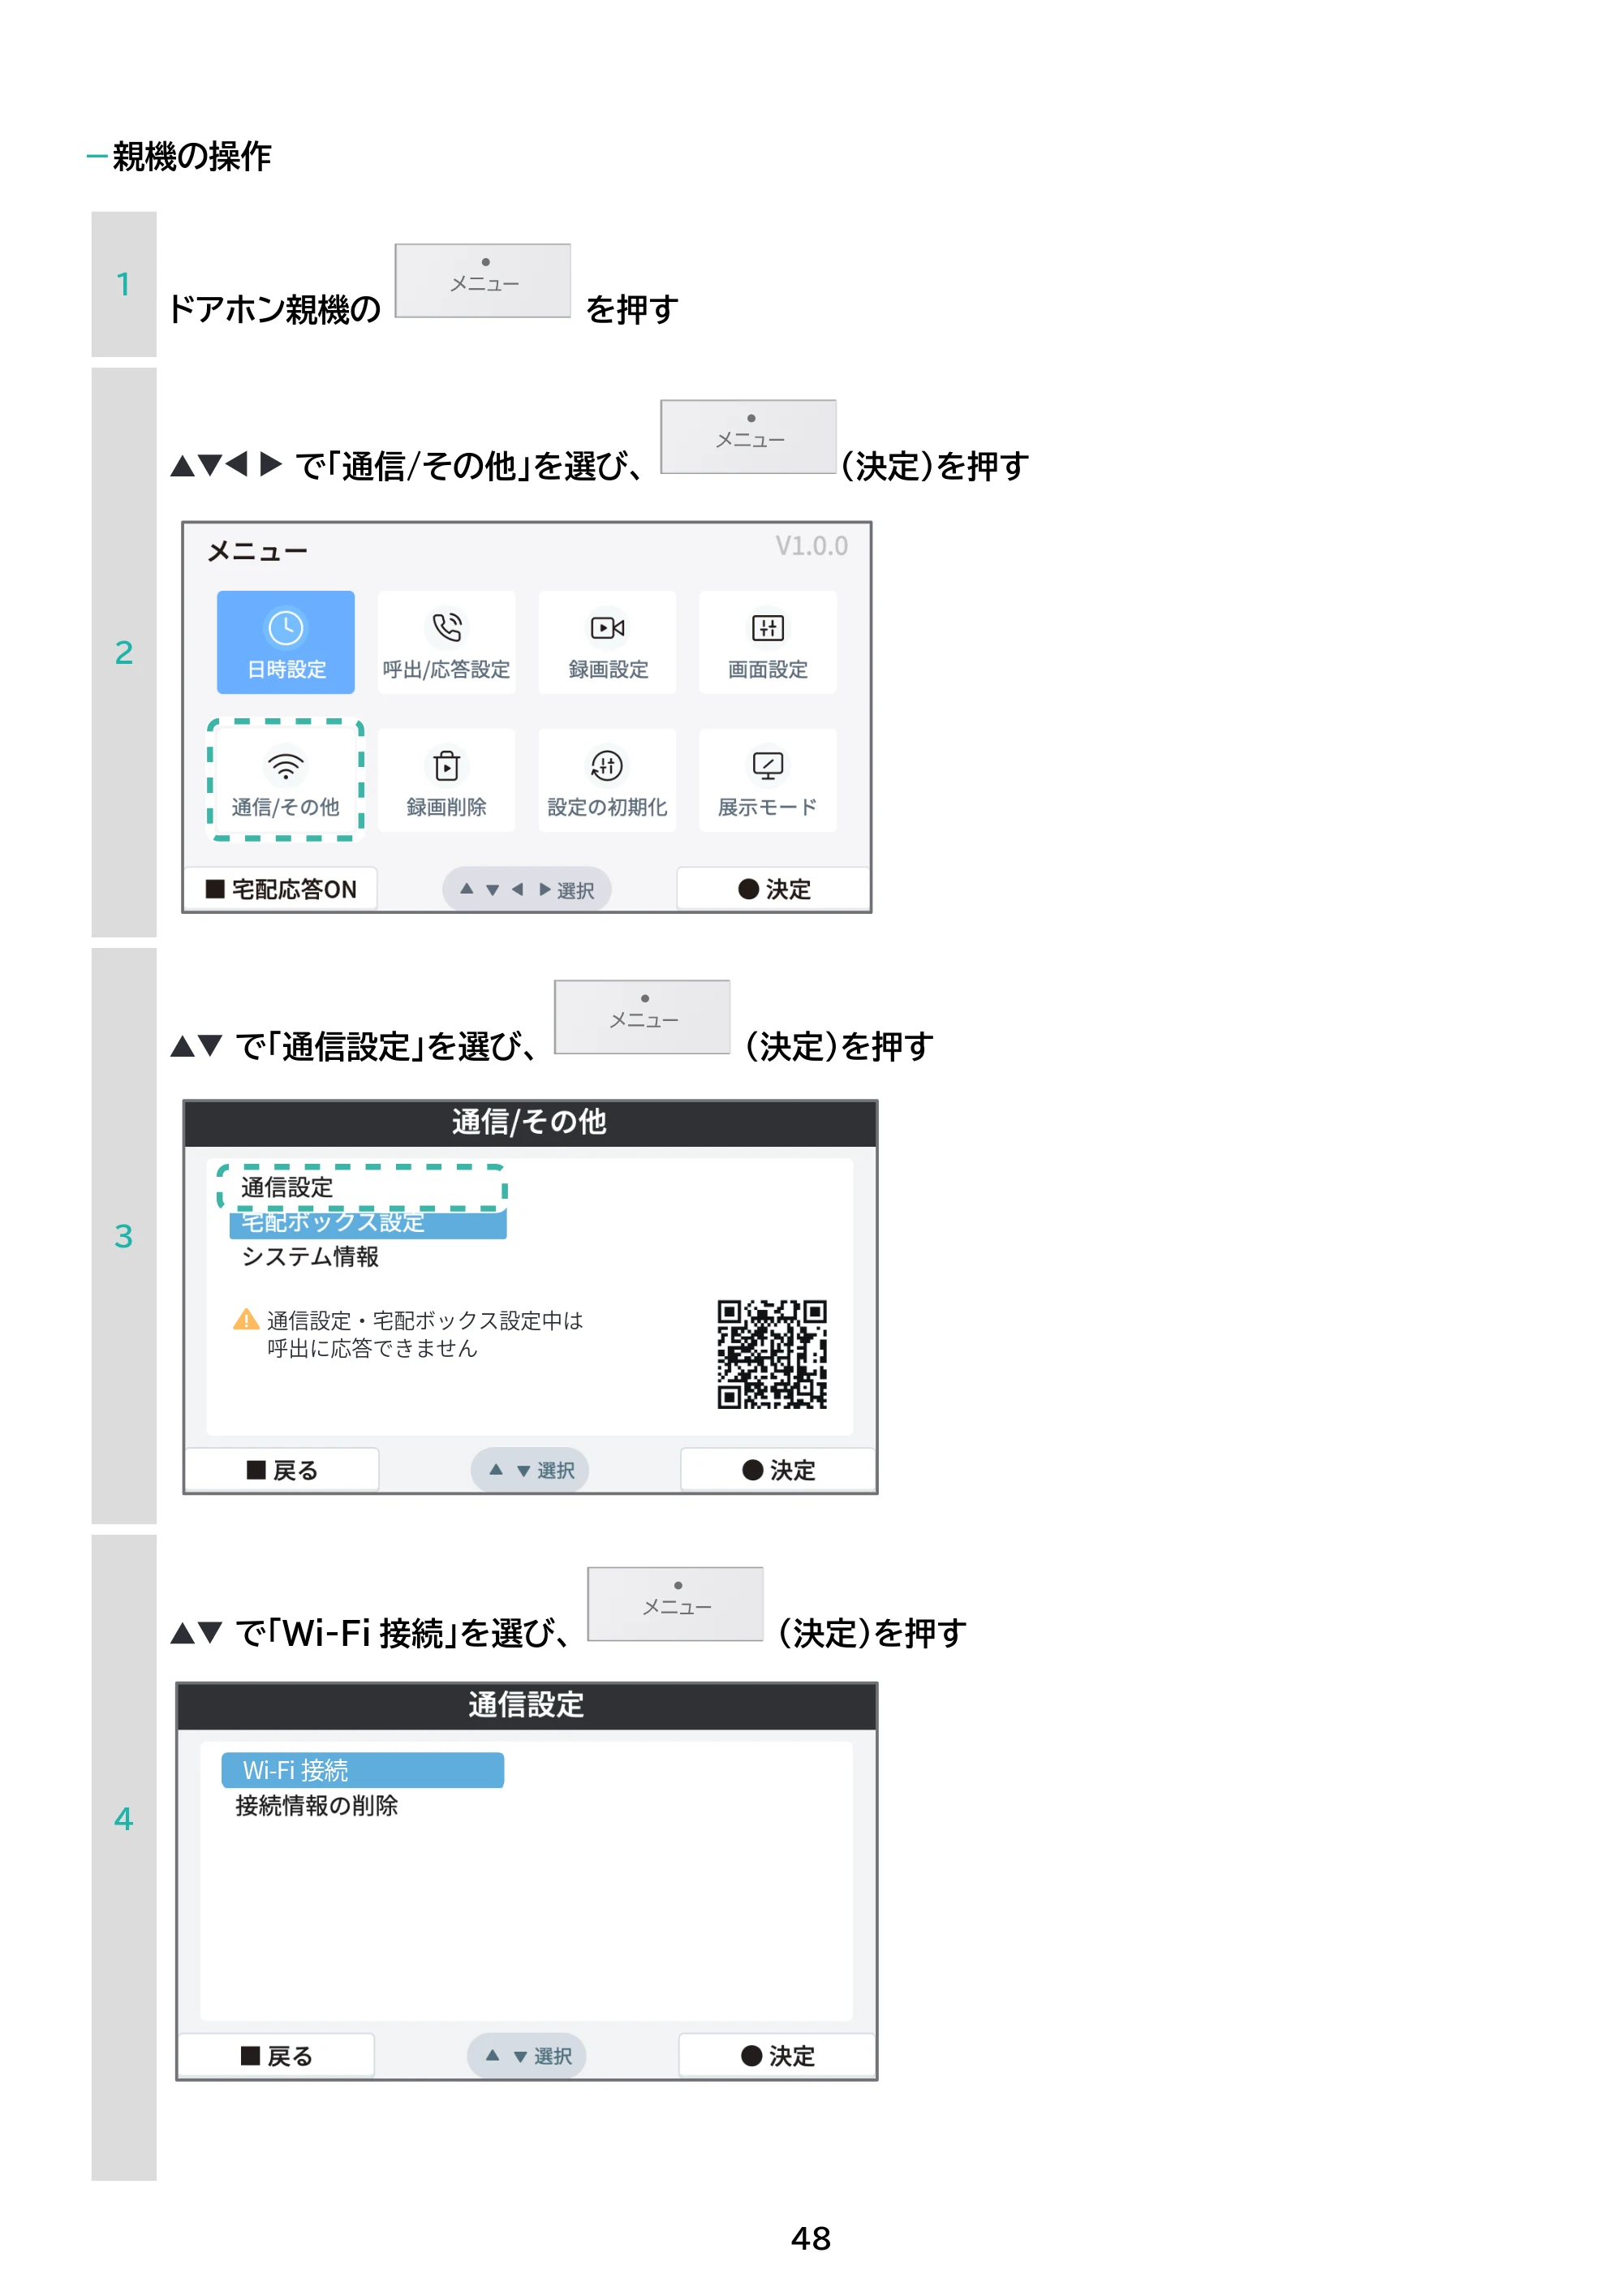Select the システム情報 row
The height and width of the screenshot is (2296, 1623).
[x=310, y=1257]
